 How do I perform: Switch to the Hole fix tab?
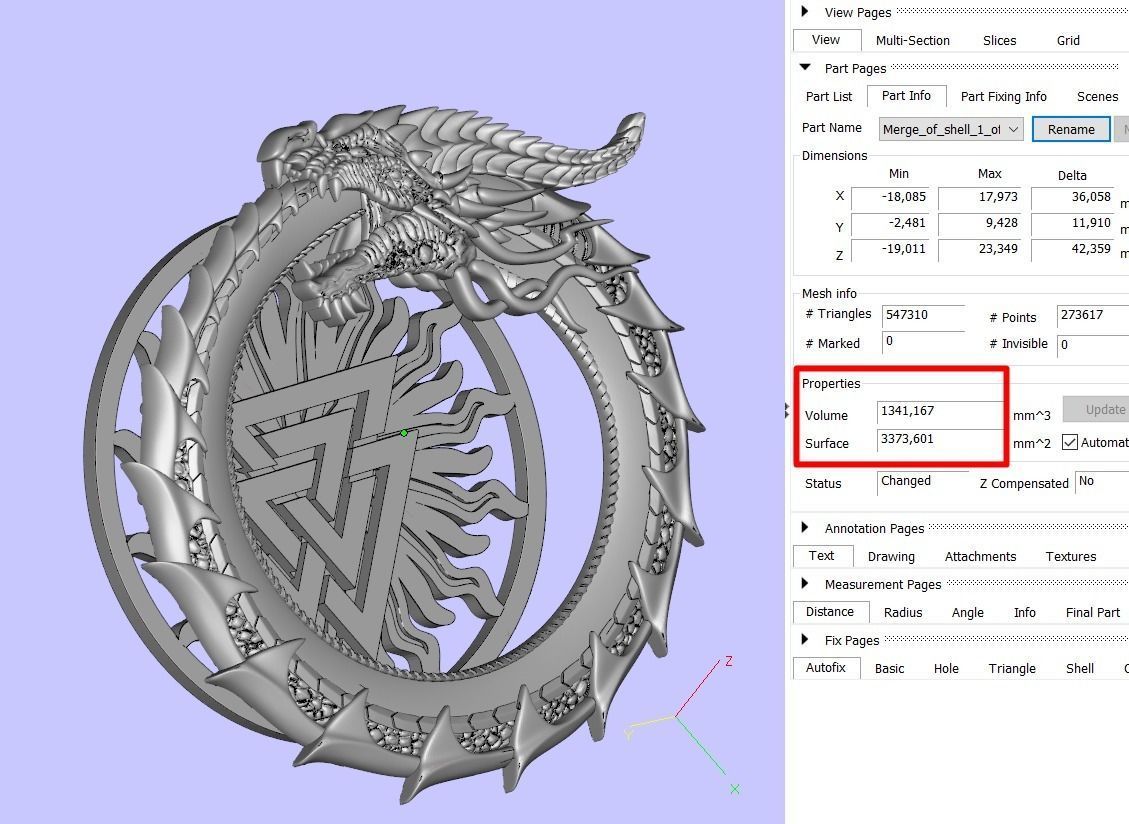point(946,669)
